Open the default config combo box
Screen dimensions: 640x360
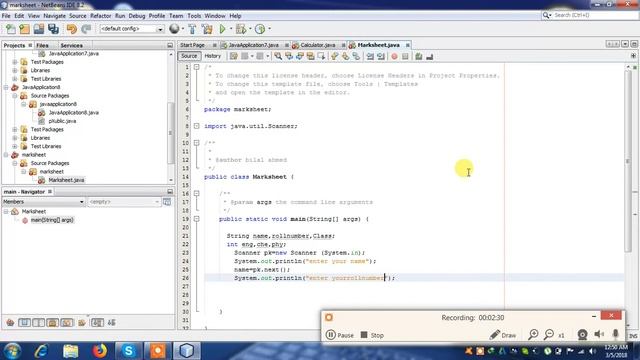(131, 29)
